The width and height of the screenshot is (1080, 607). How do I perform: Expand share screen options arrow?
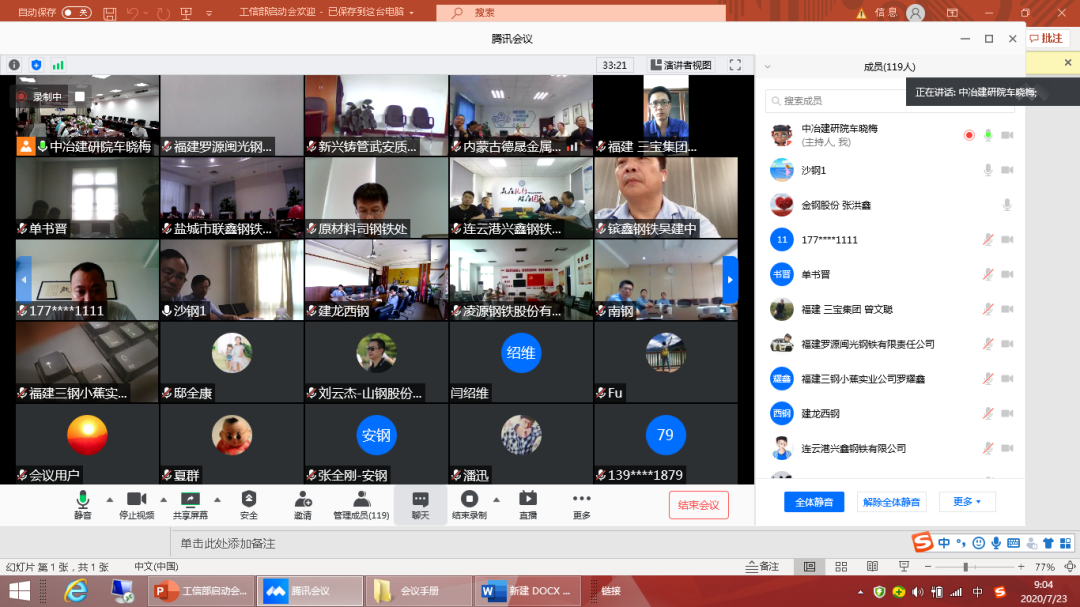pos(217,500)
